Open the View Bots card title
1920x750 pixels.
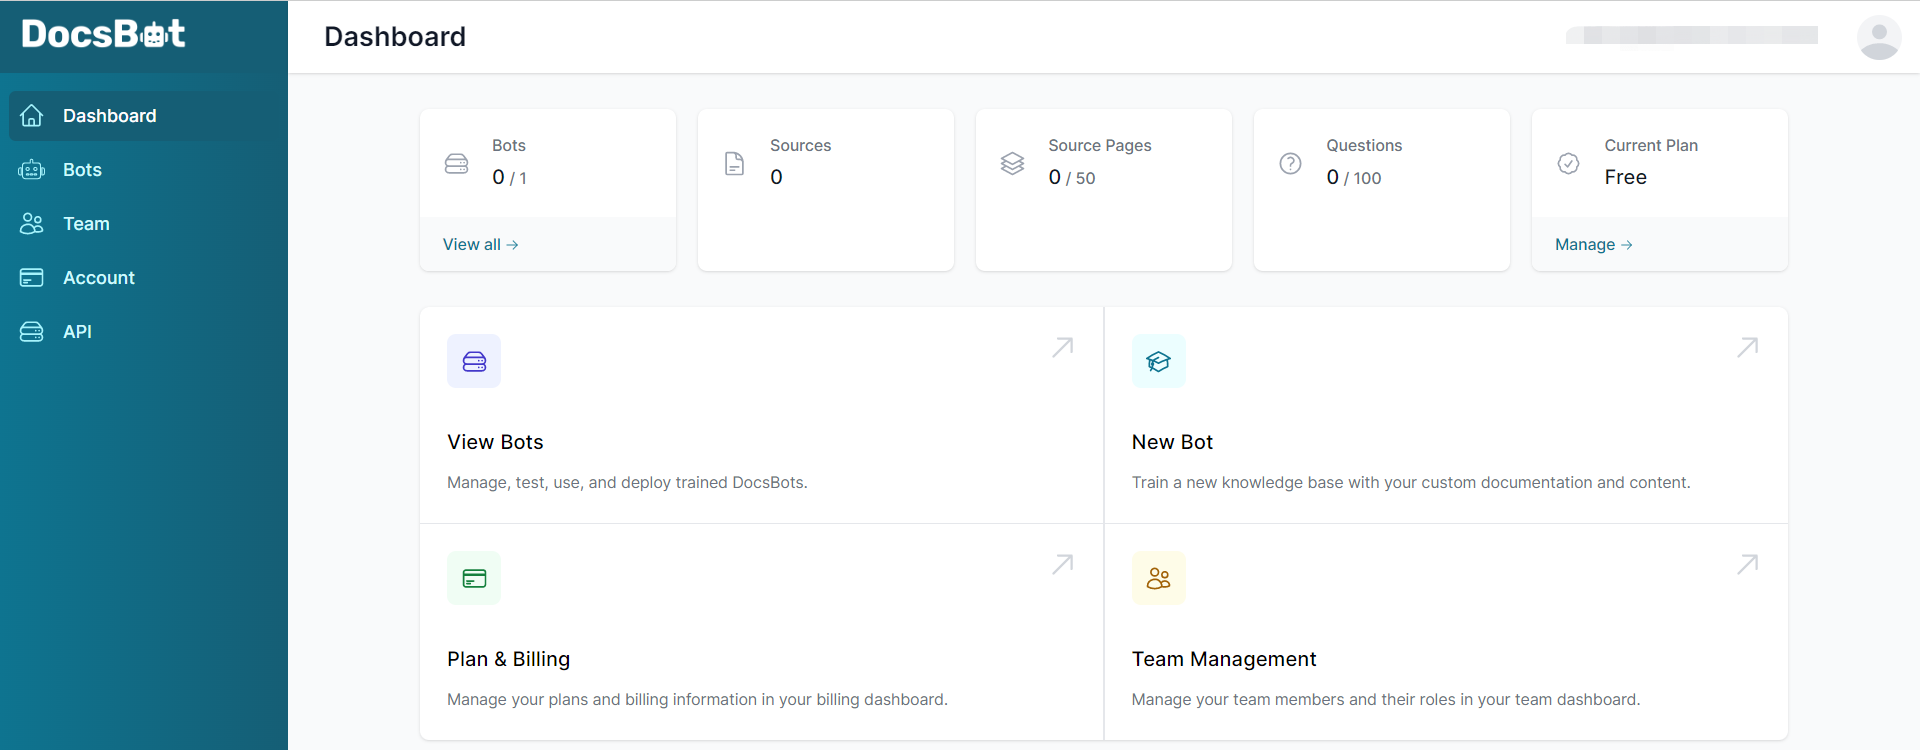[495, 442]
